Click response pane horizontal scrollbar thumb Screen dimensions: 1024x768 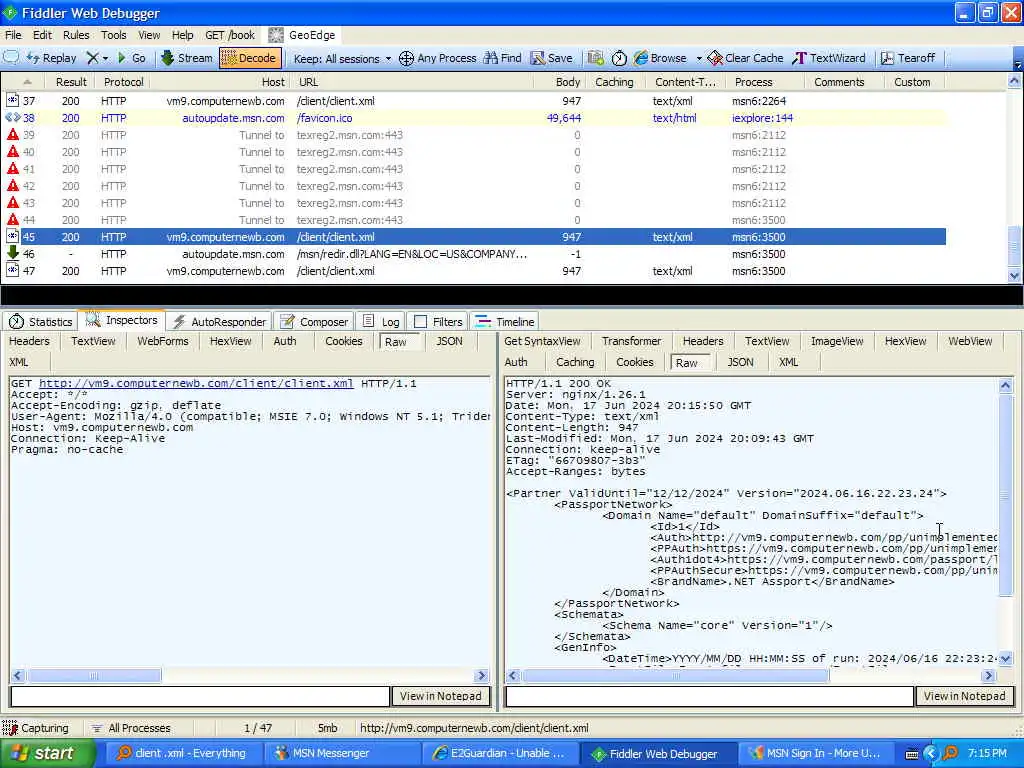676,675
